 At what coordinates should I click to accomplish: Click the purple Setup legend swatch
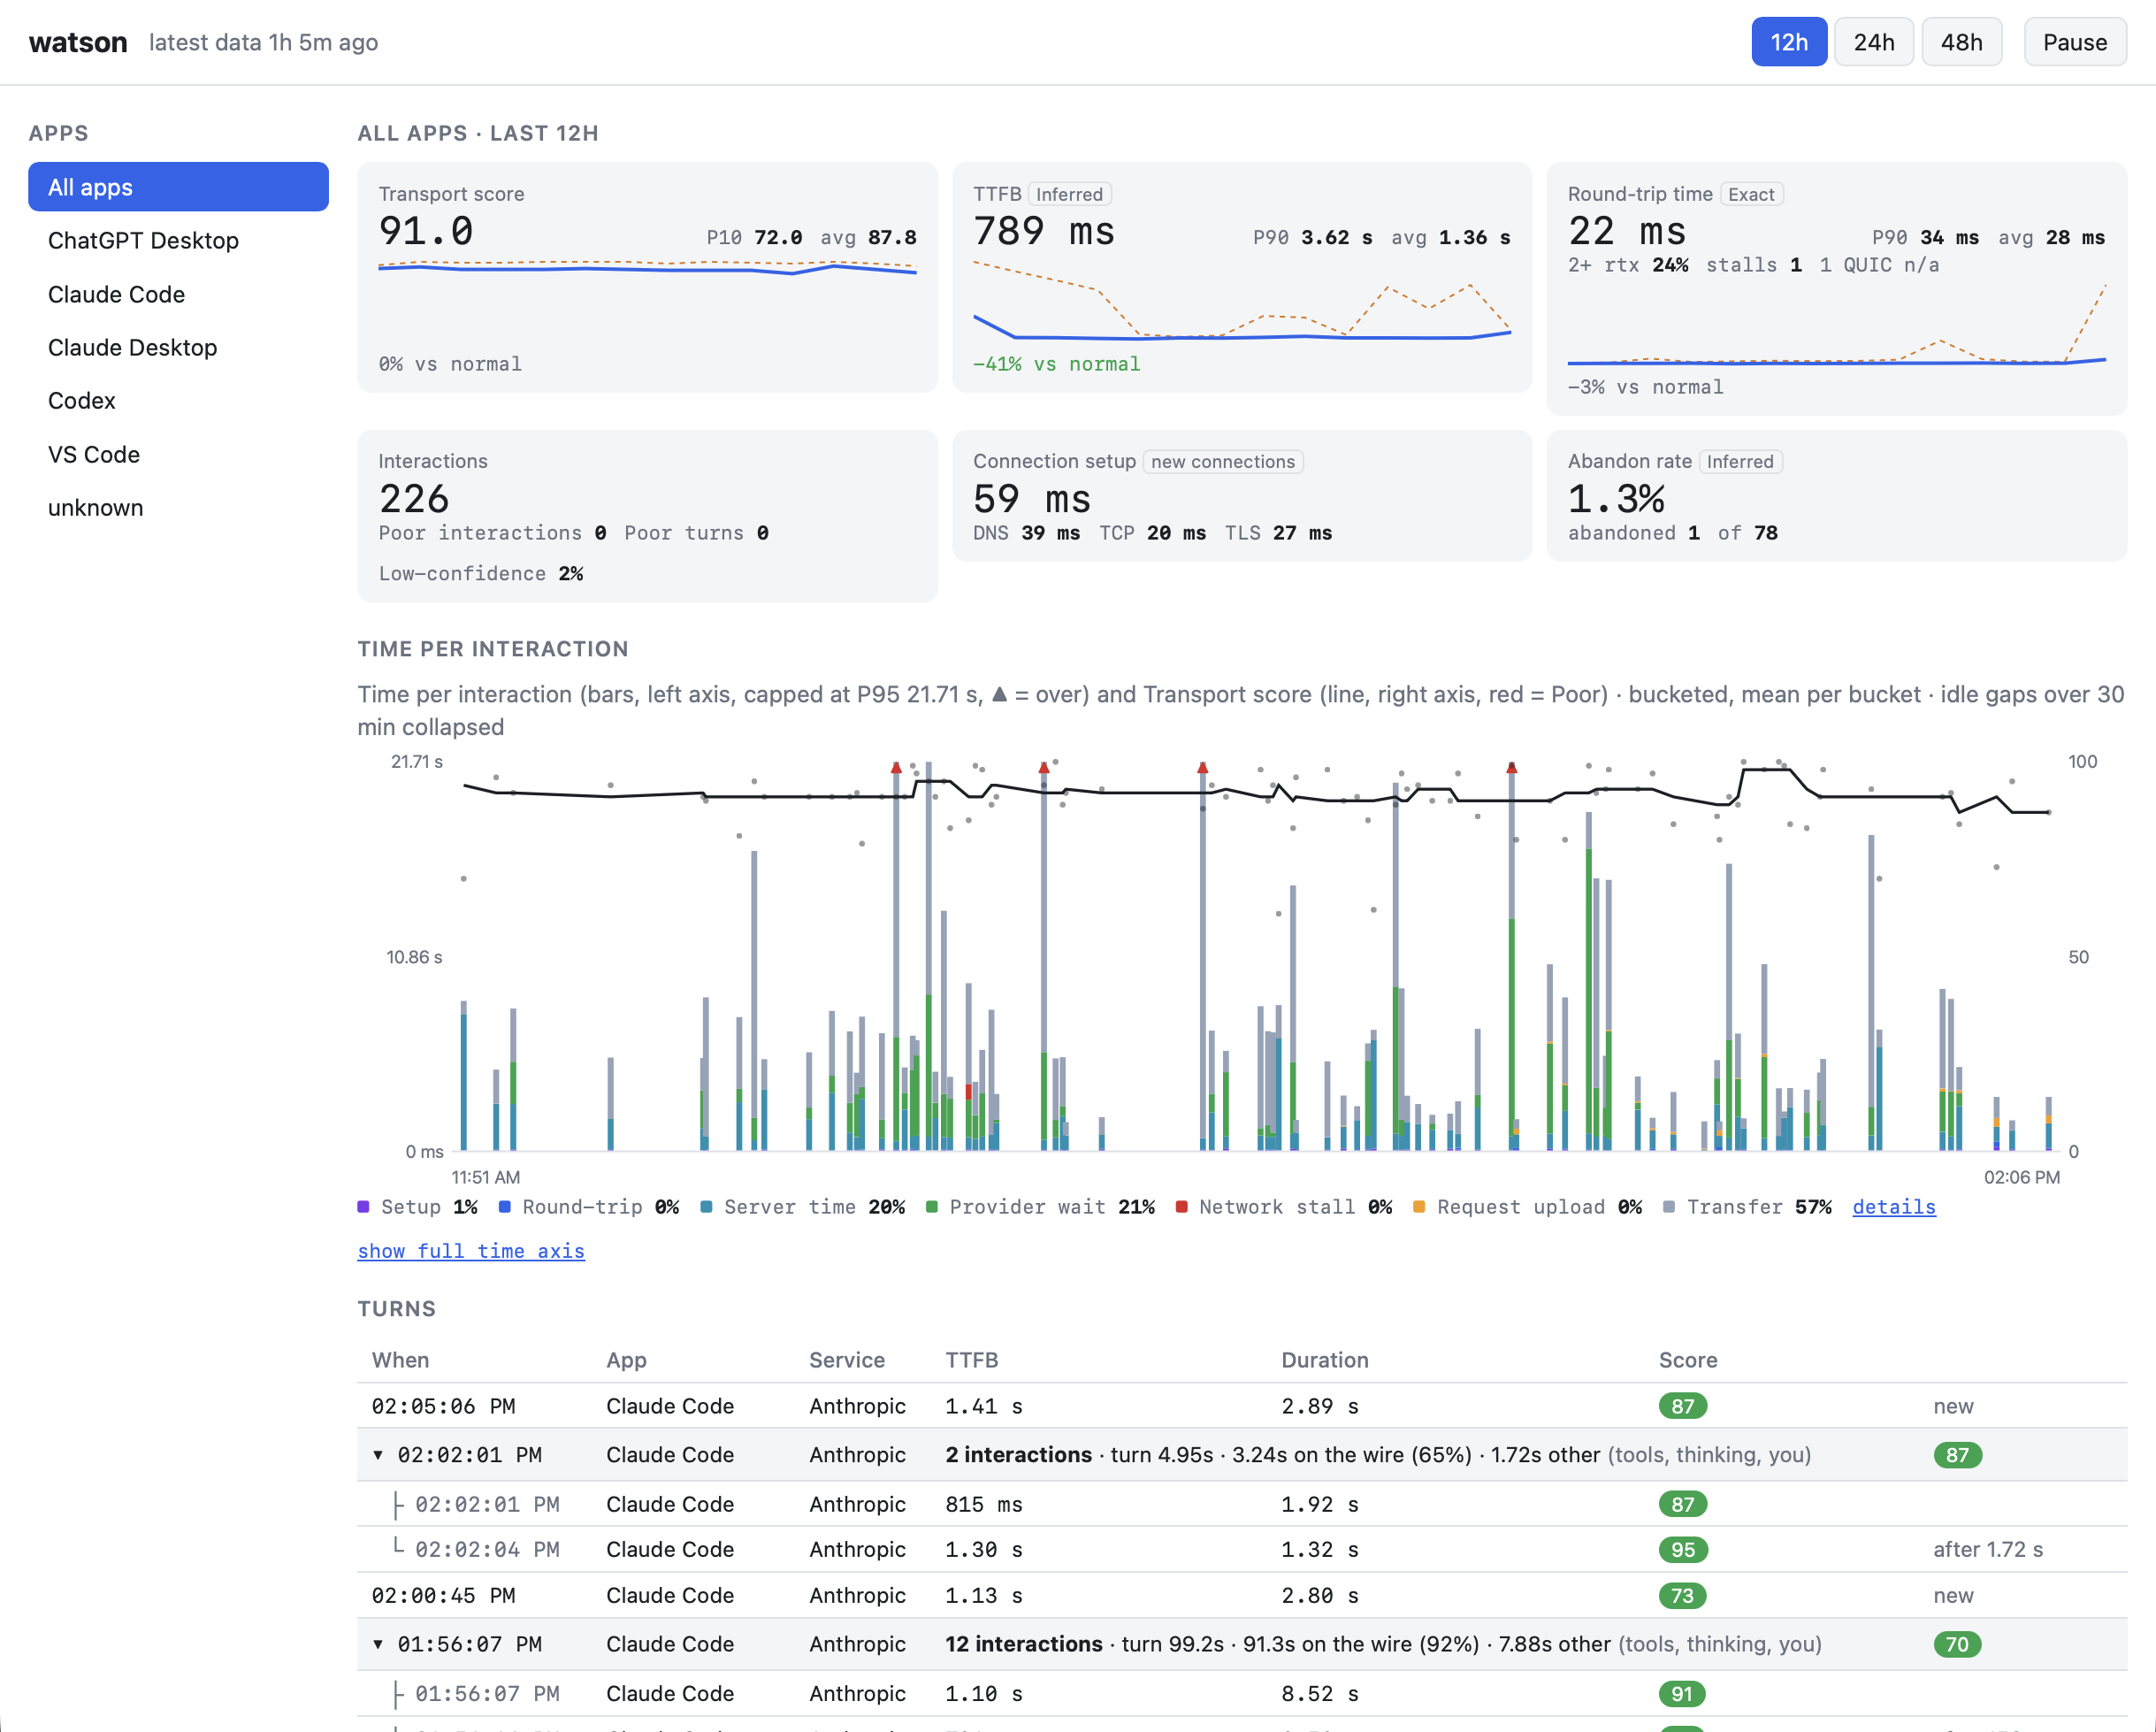364,1206
